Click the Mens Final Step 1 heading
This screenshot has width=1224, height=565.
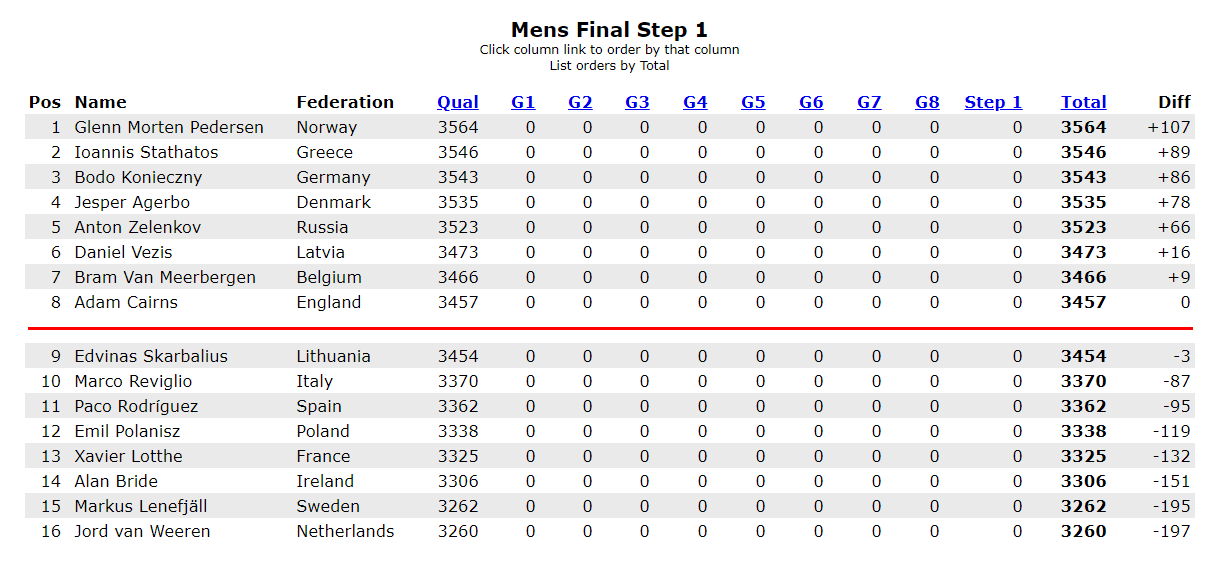point(609,30)
